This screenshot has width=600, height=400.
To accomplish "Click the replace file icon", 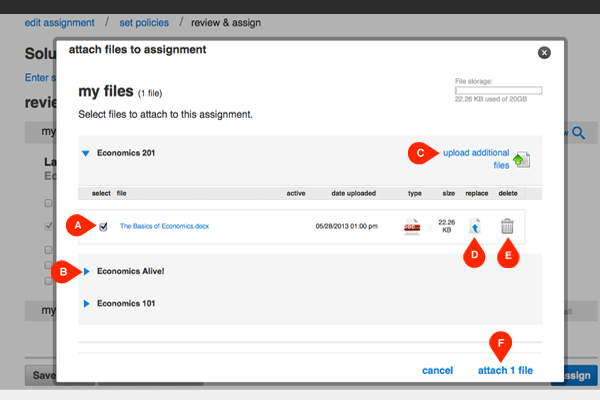I will [x=475, y=227].
